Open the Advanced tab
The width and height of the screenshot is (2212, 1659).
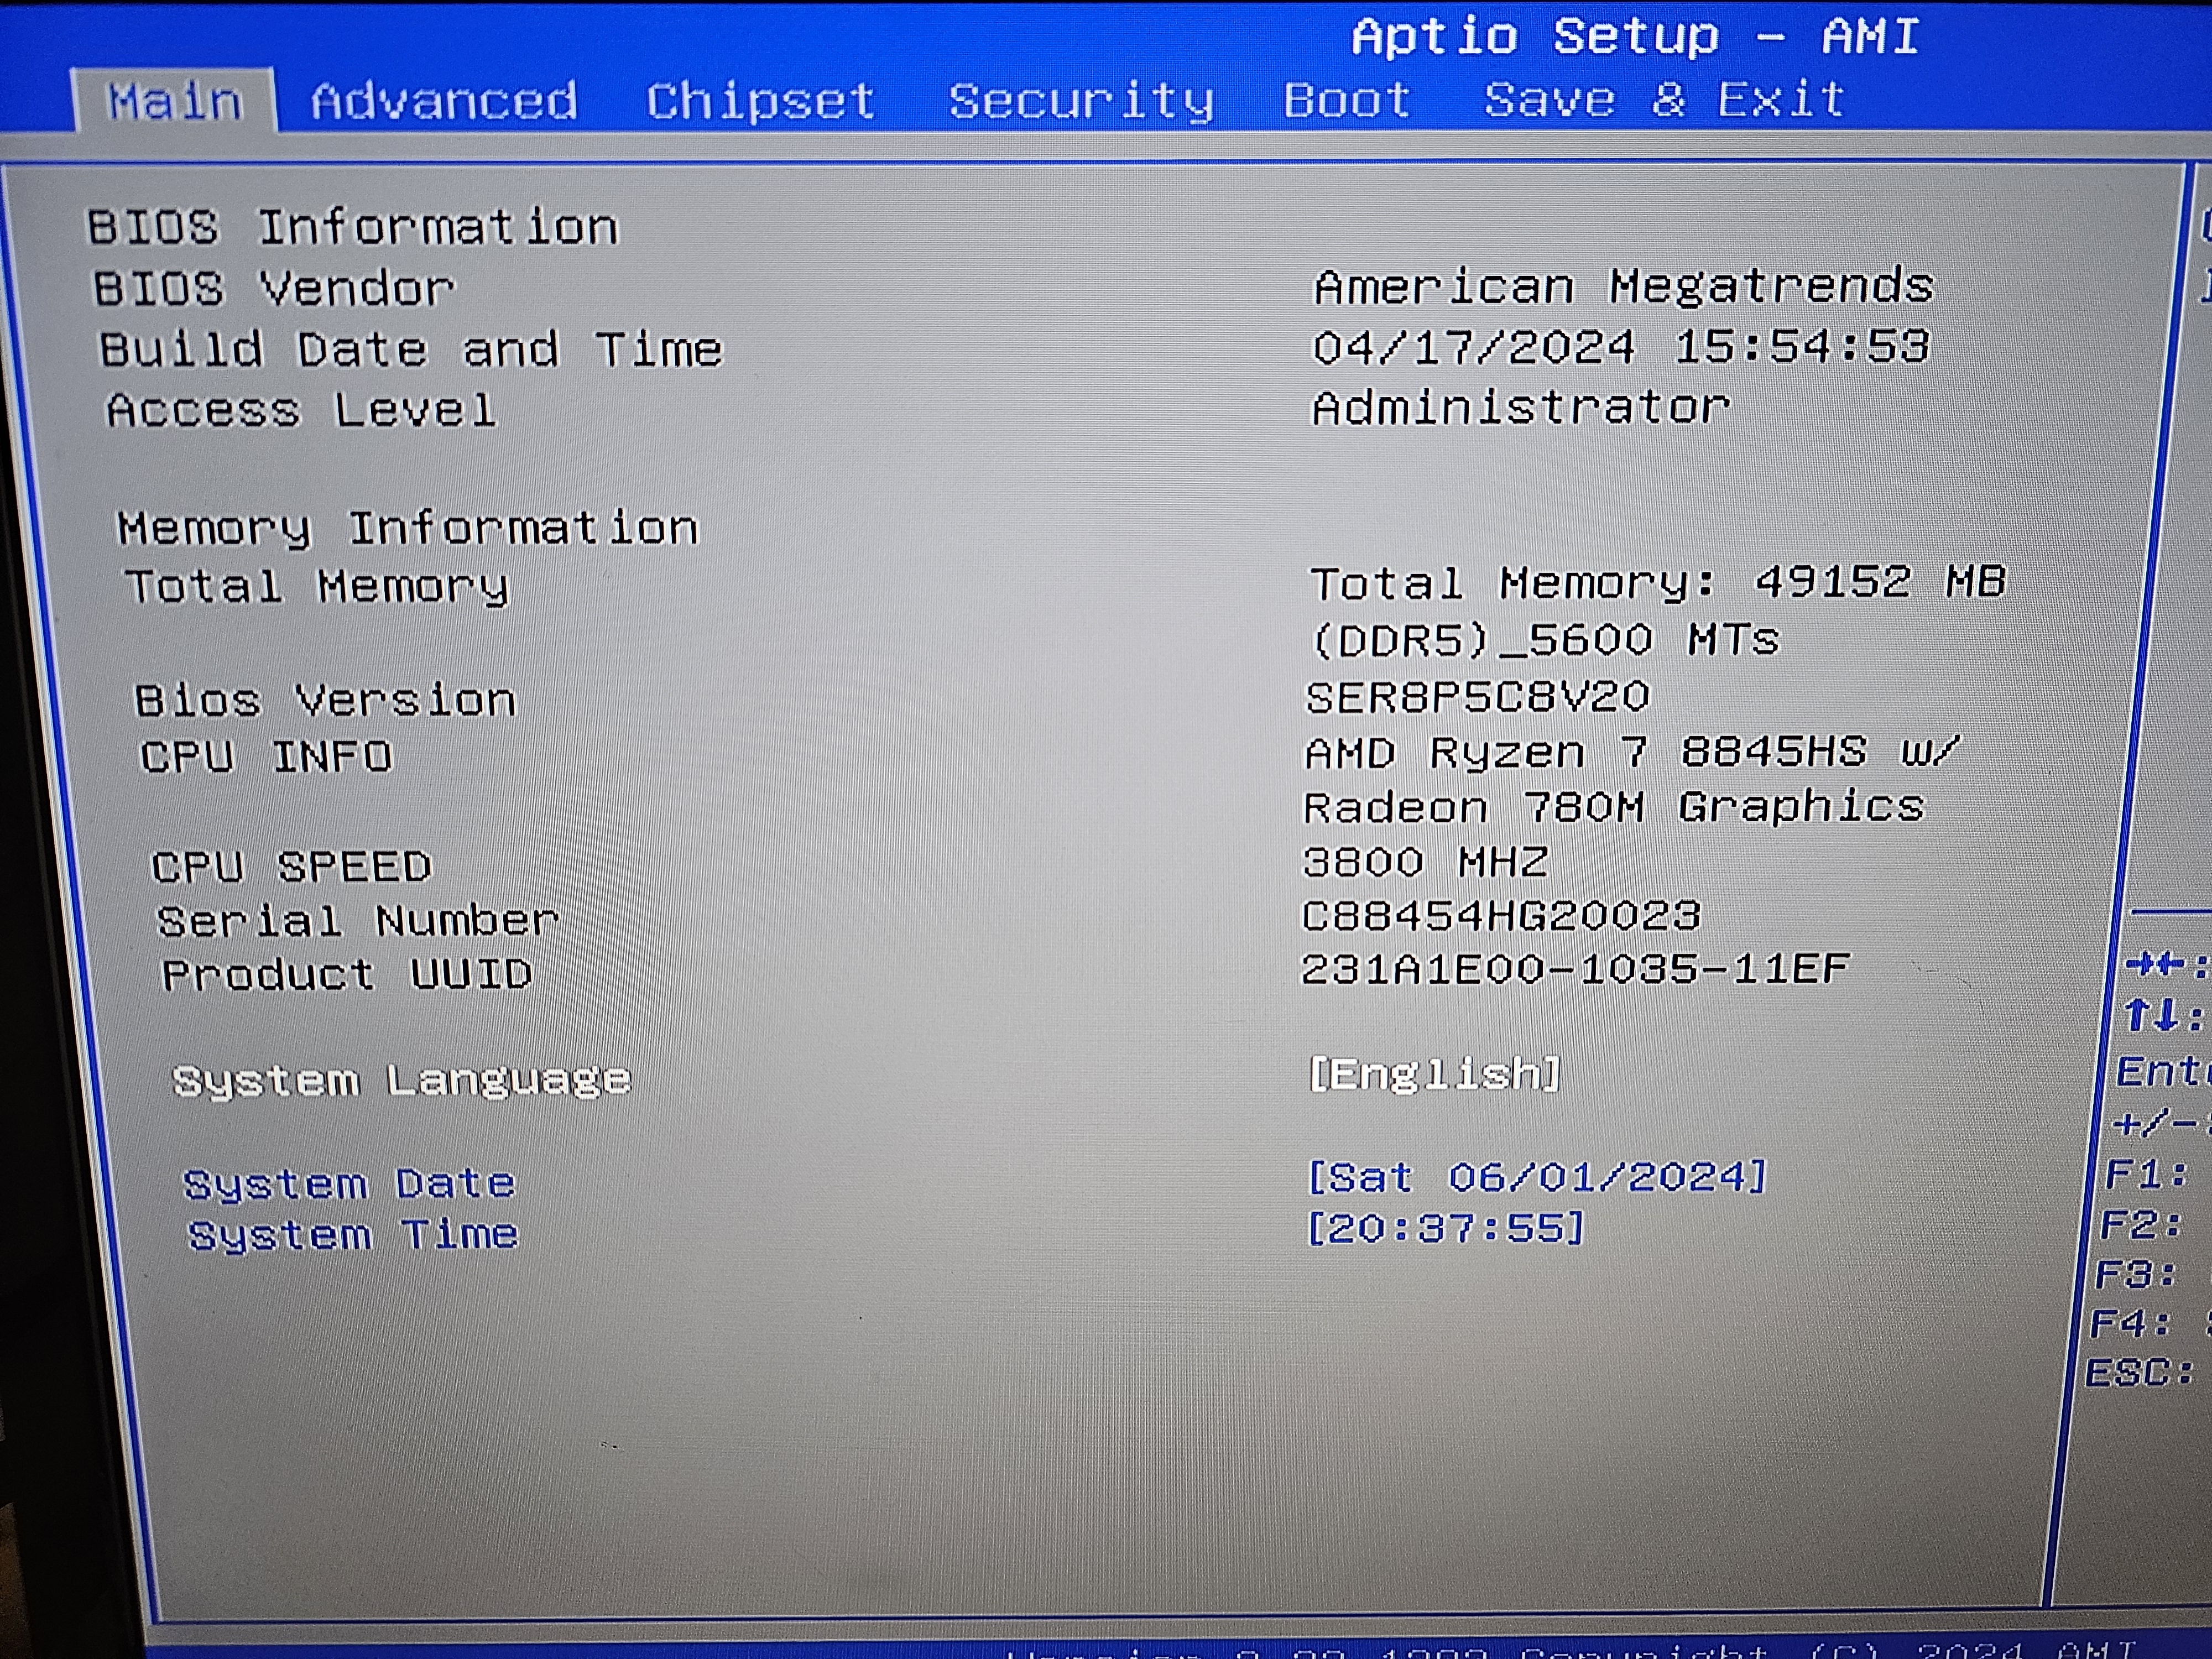point(443,101)
